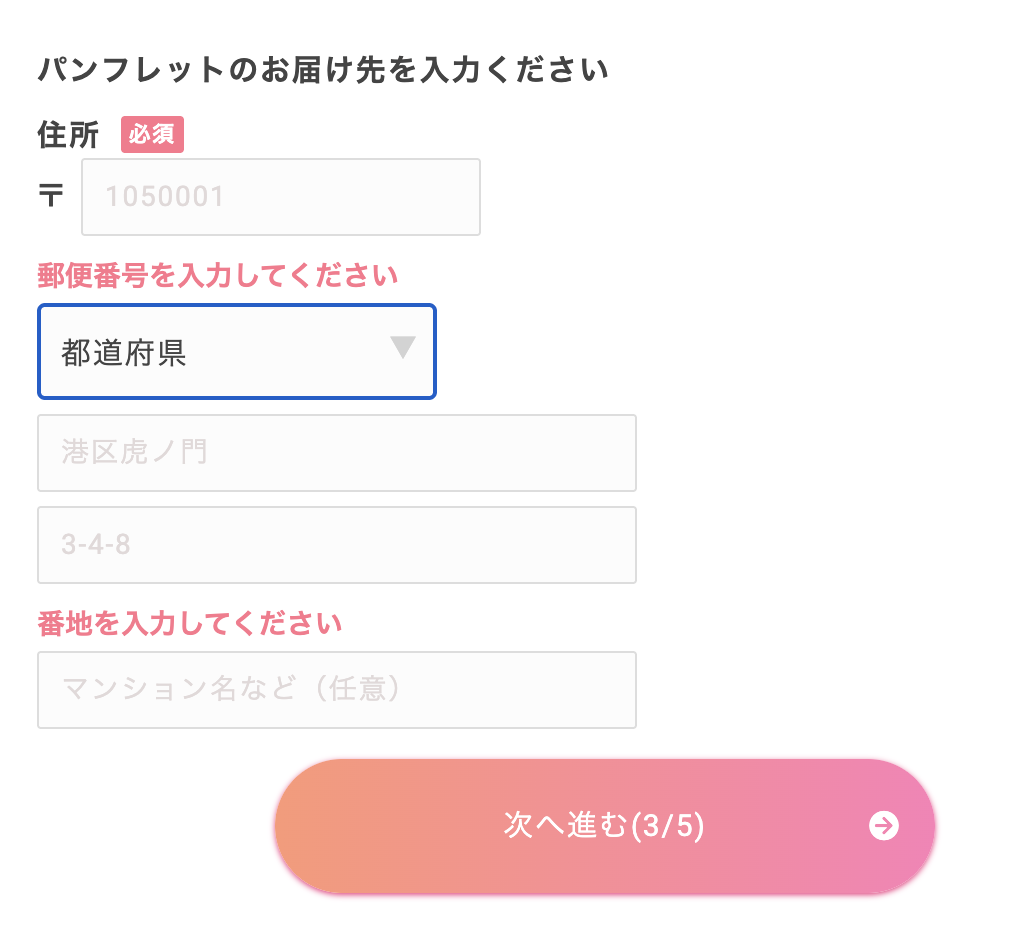The image size is (1024, 948).
Task: Click the gray triangle in the prefecture selector
Action: pyautogui.click(x=402, y=348)
